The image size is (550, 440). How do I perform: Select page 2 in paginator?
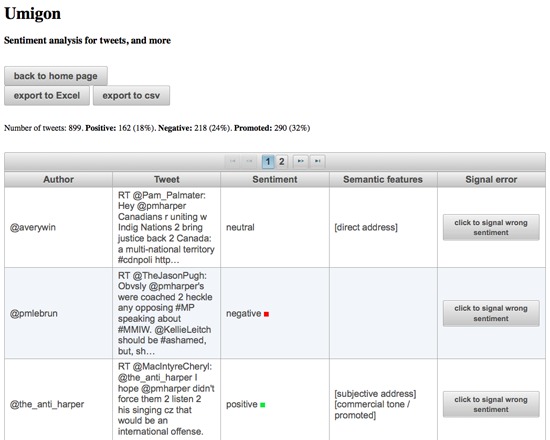pos(281,161)
